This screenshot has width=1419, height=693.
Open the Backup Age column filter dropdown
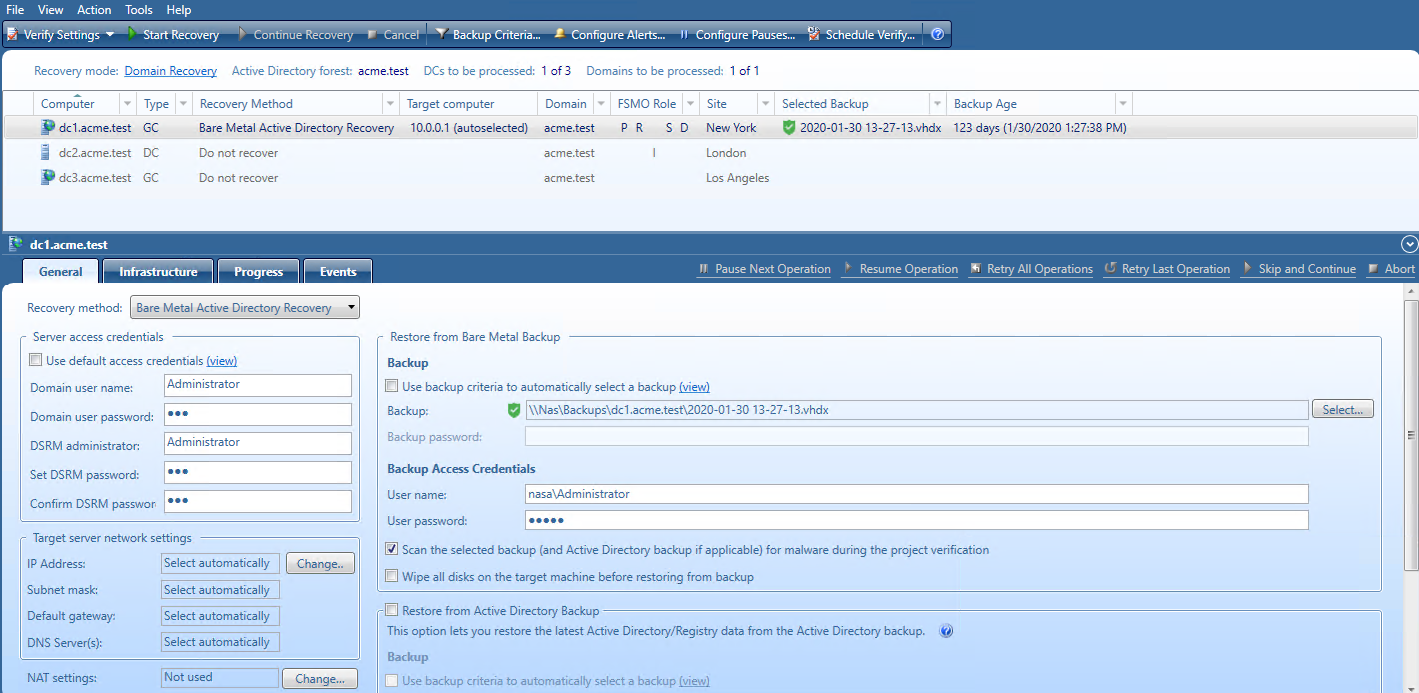pyautogui.click(x=1123, y=104)
